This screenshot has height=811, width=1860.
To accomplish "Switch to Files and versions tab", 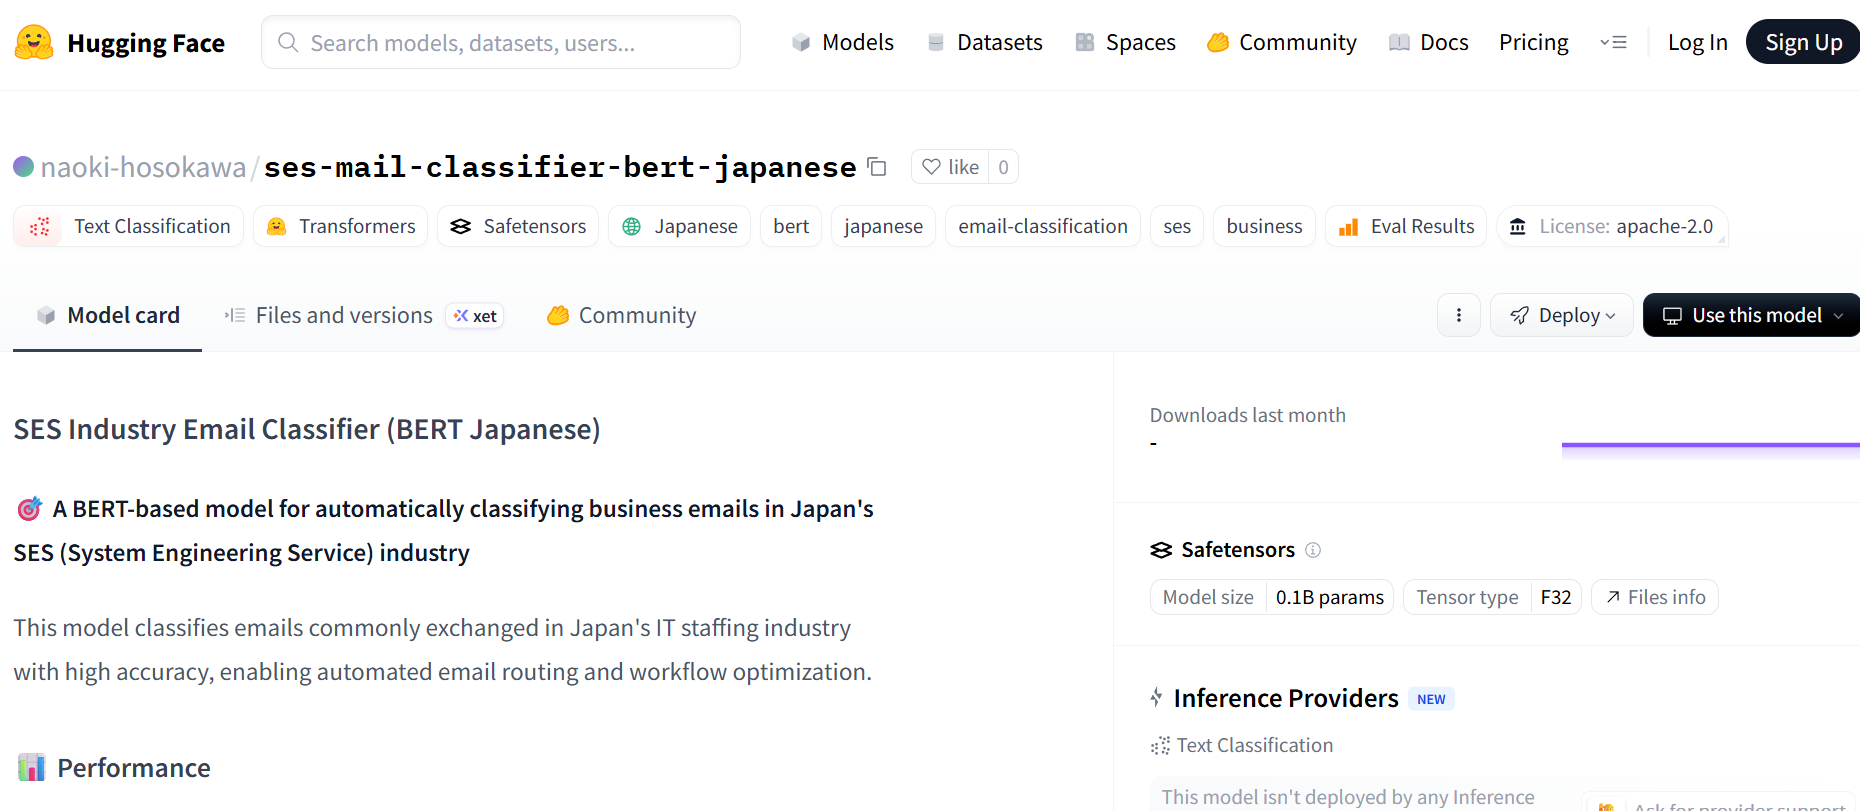I will [x=343, y=315].
